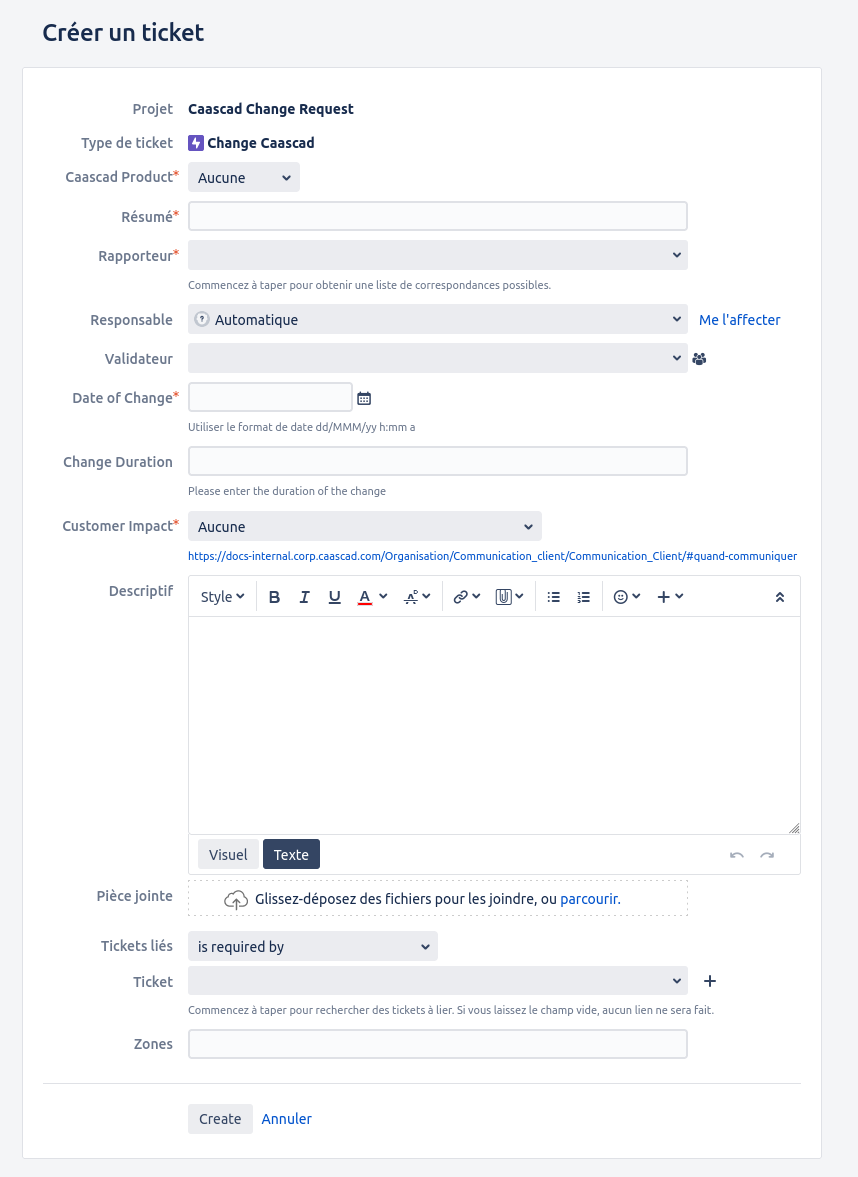The width and height of the screenshot is (858, 1177).
Task: Insert a numbered list
Action: pyautogui.click(x=583, y=597)
